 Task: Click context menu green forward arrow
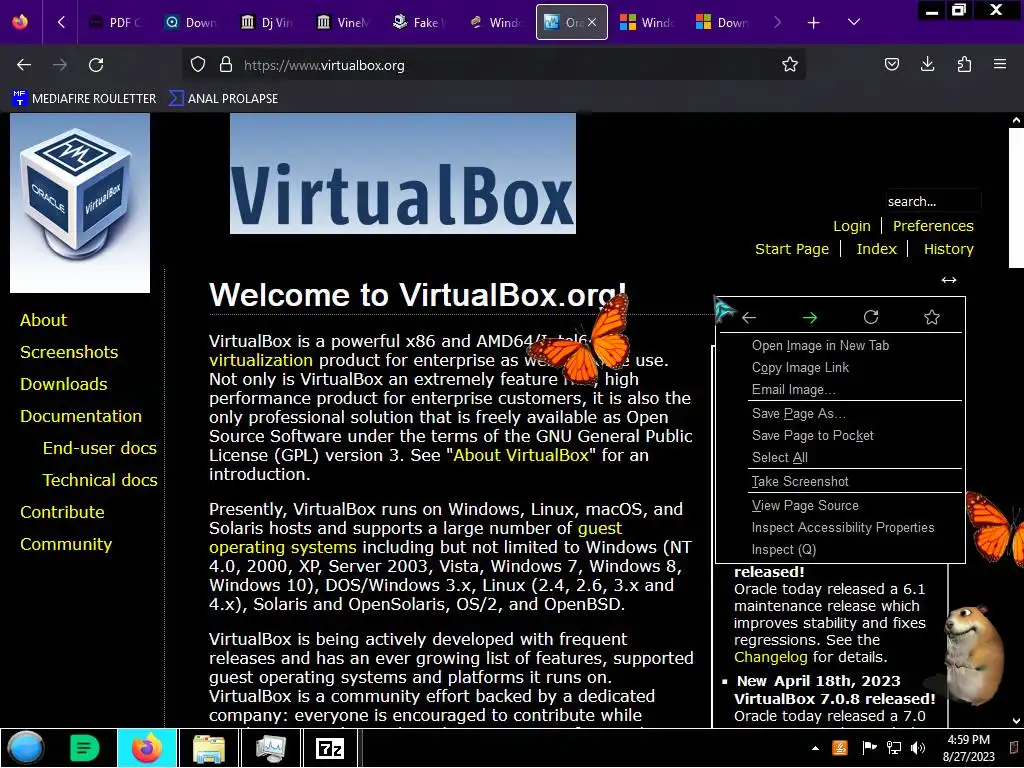pyautogui.click(x=810, y=317)
